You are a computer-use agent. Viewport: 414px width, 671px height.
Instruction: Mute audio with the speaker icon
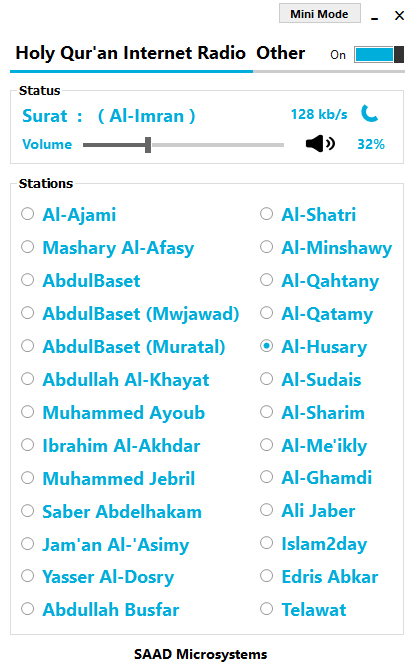coord(320,144)
